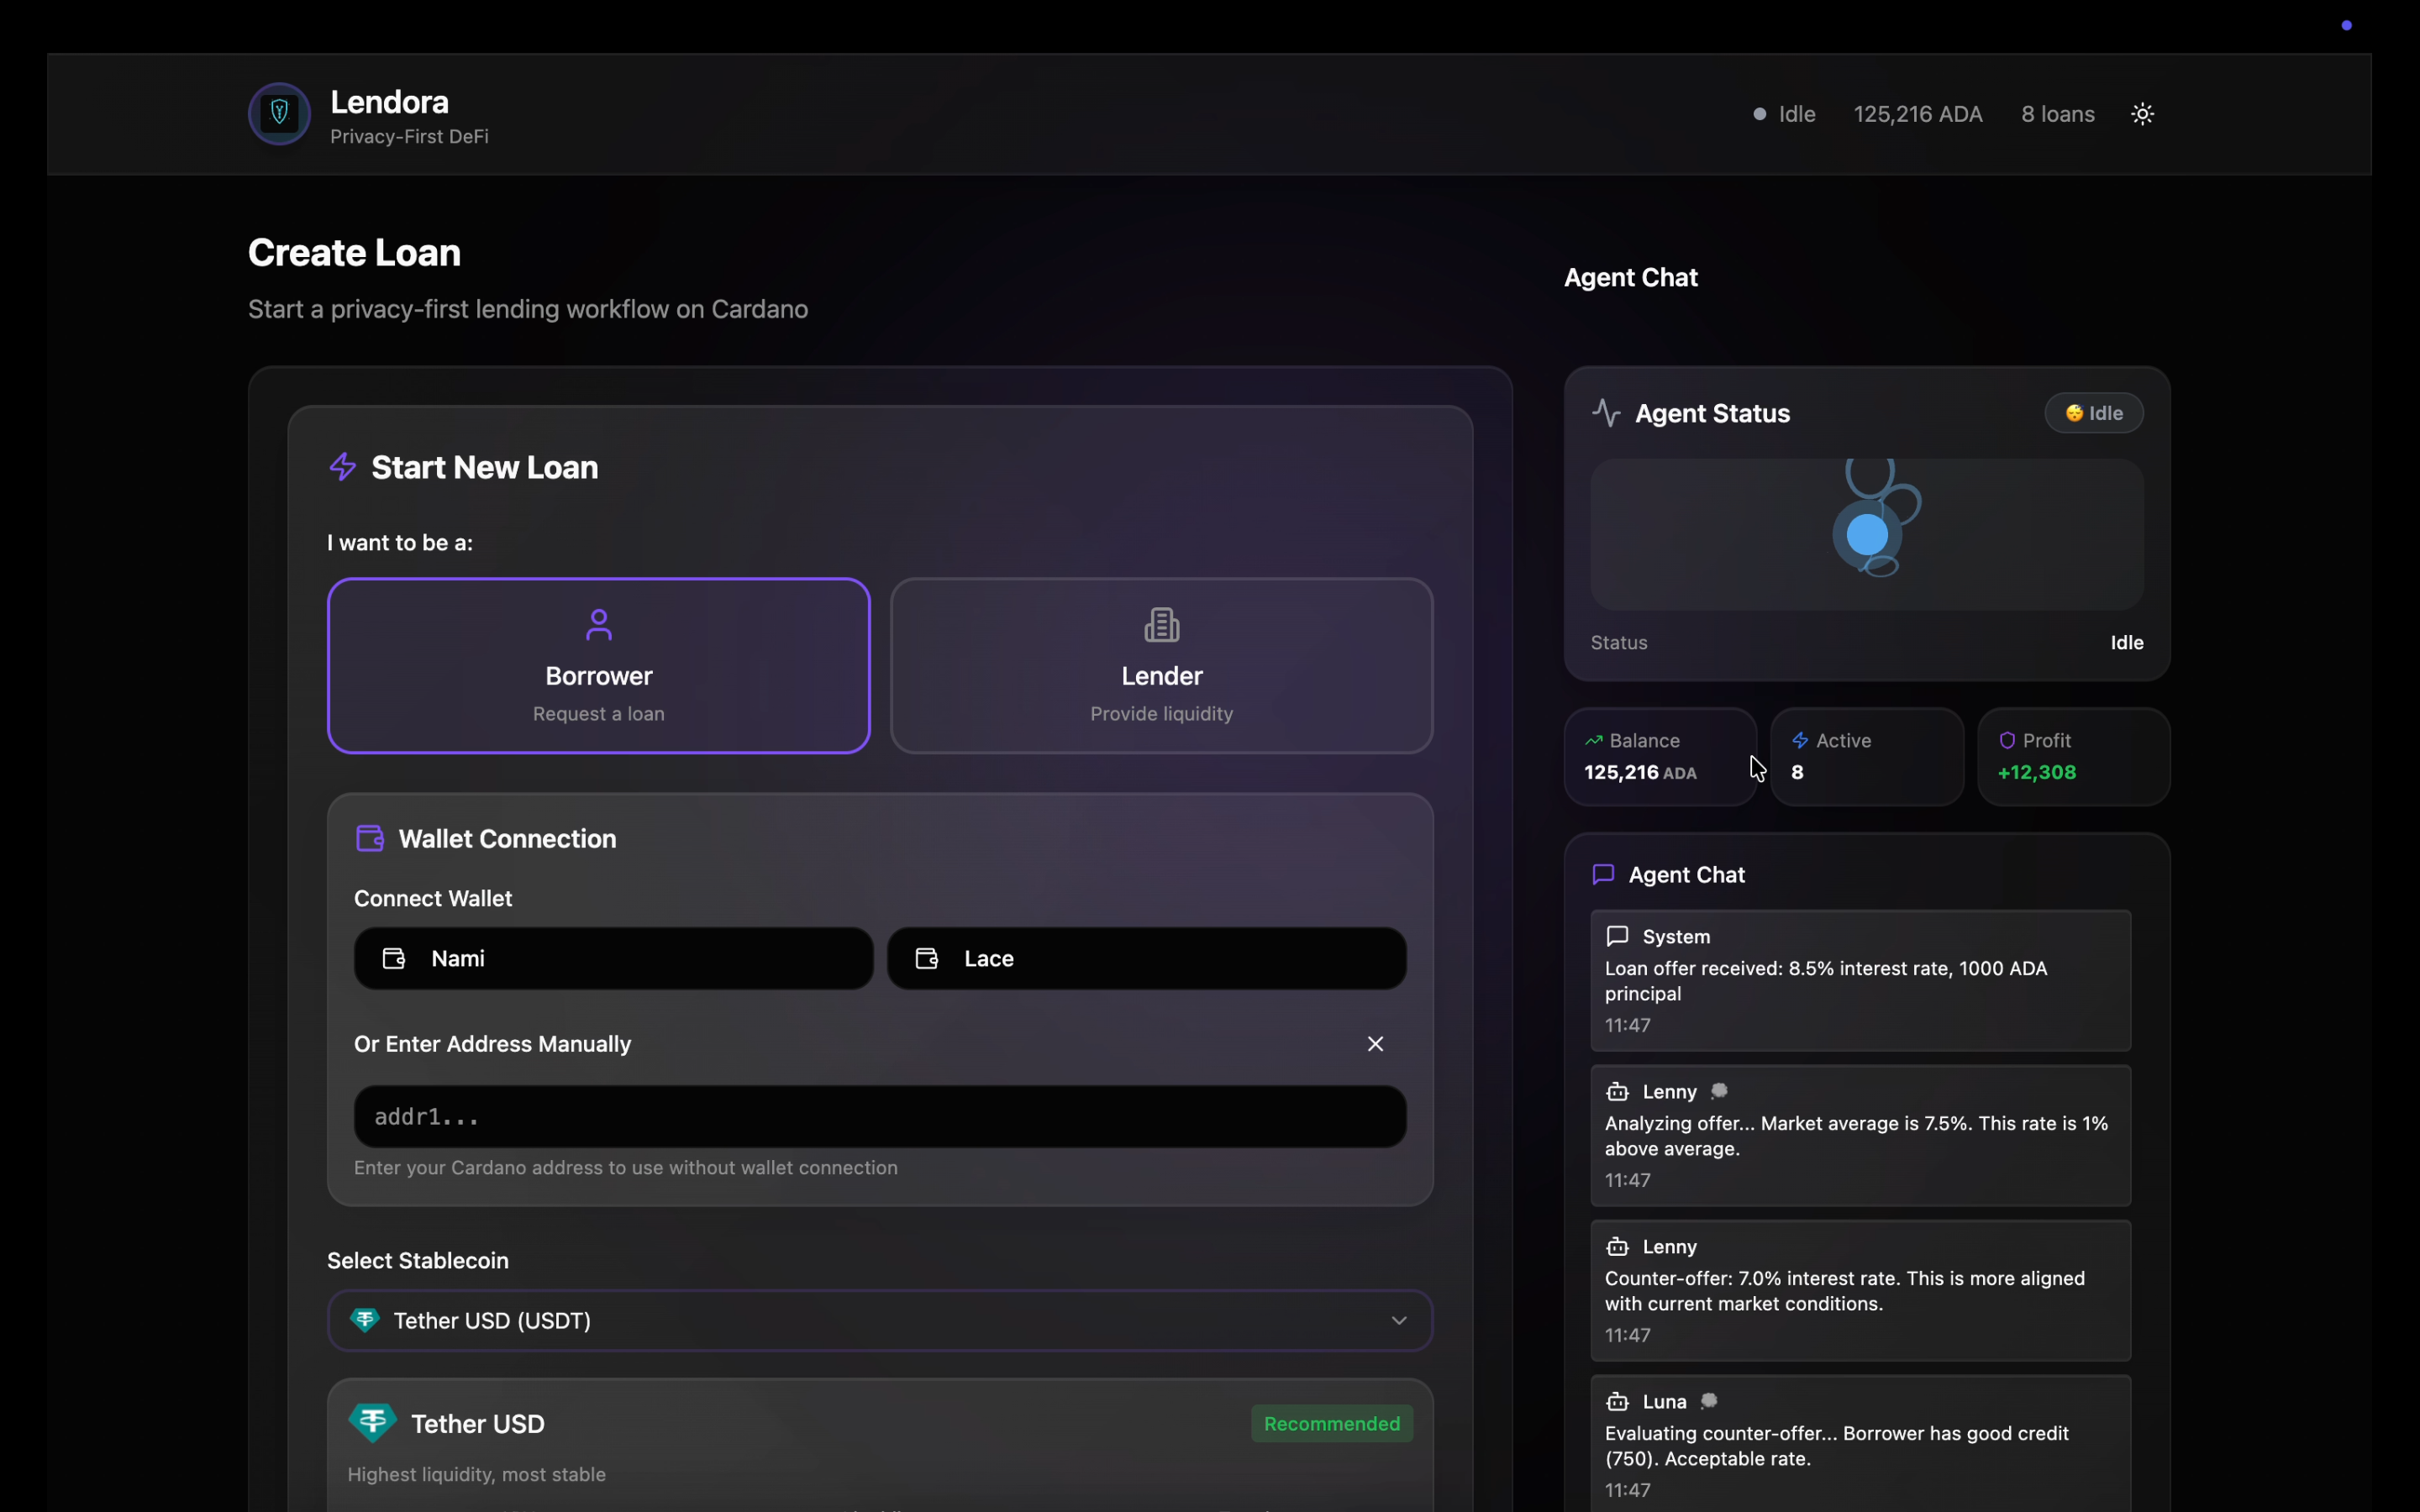The width and height of the screenshot is (2420, 1512).
Task: Click the Balance trending-up icon
Action: [x=1593, y=741]
